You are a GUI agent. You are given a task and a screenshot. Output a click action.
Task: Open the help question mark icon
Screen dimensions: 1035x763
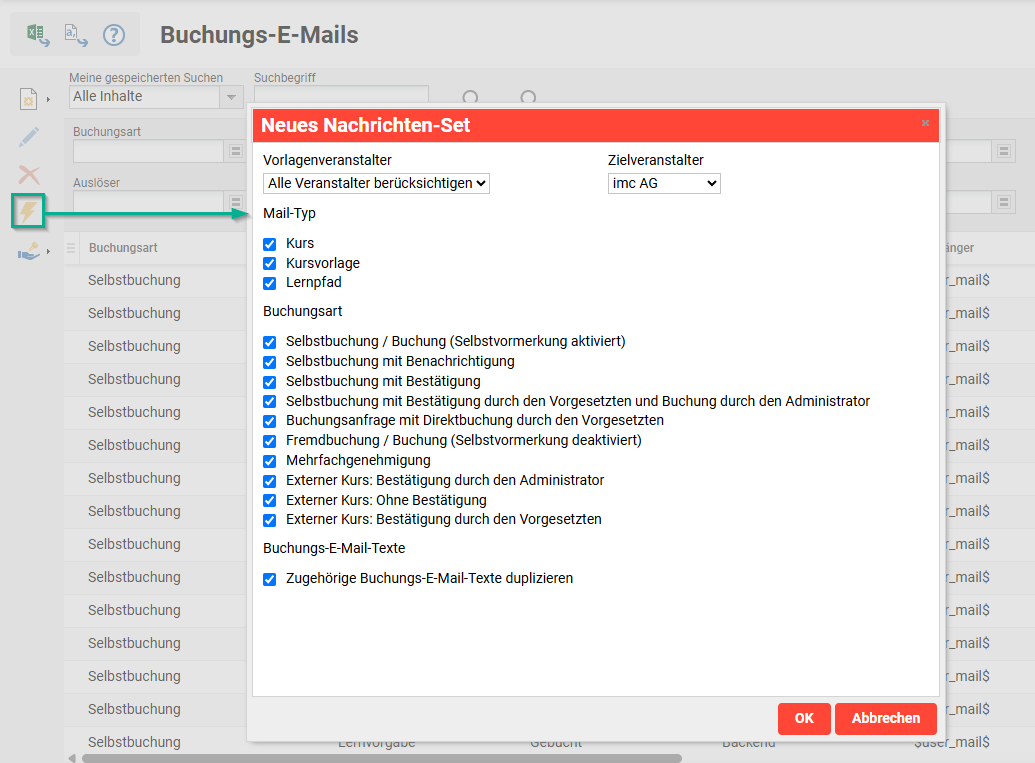114,35
